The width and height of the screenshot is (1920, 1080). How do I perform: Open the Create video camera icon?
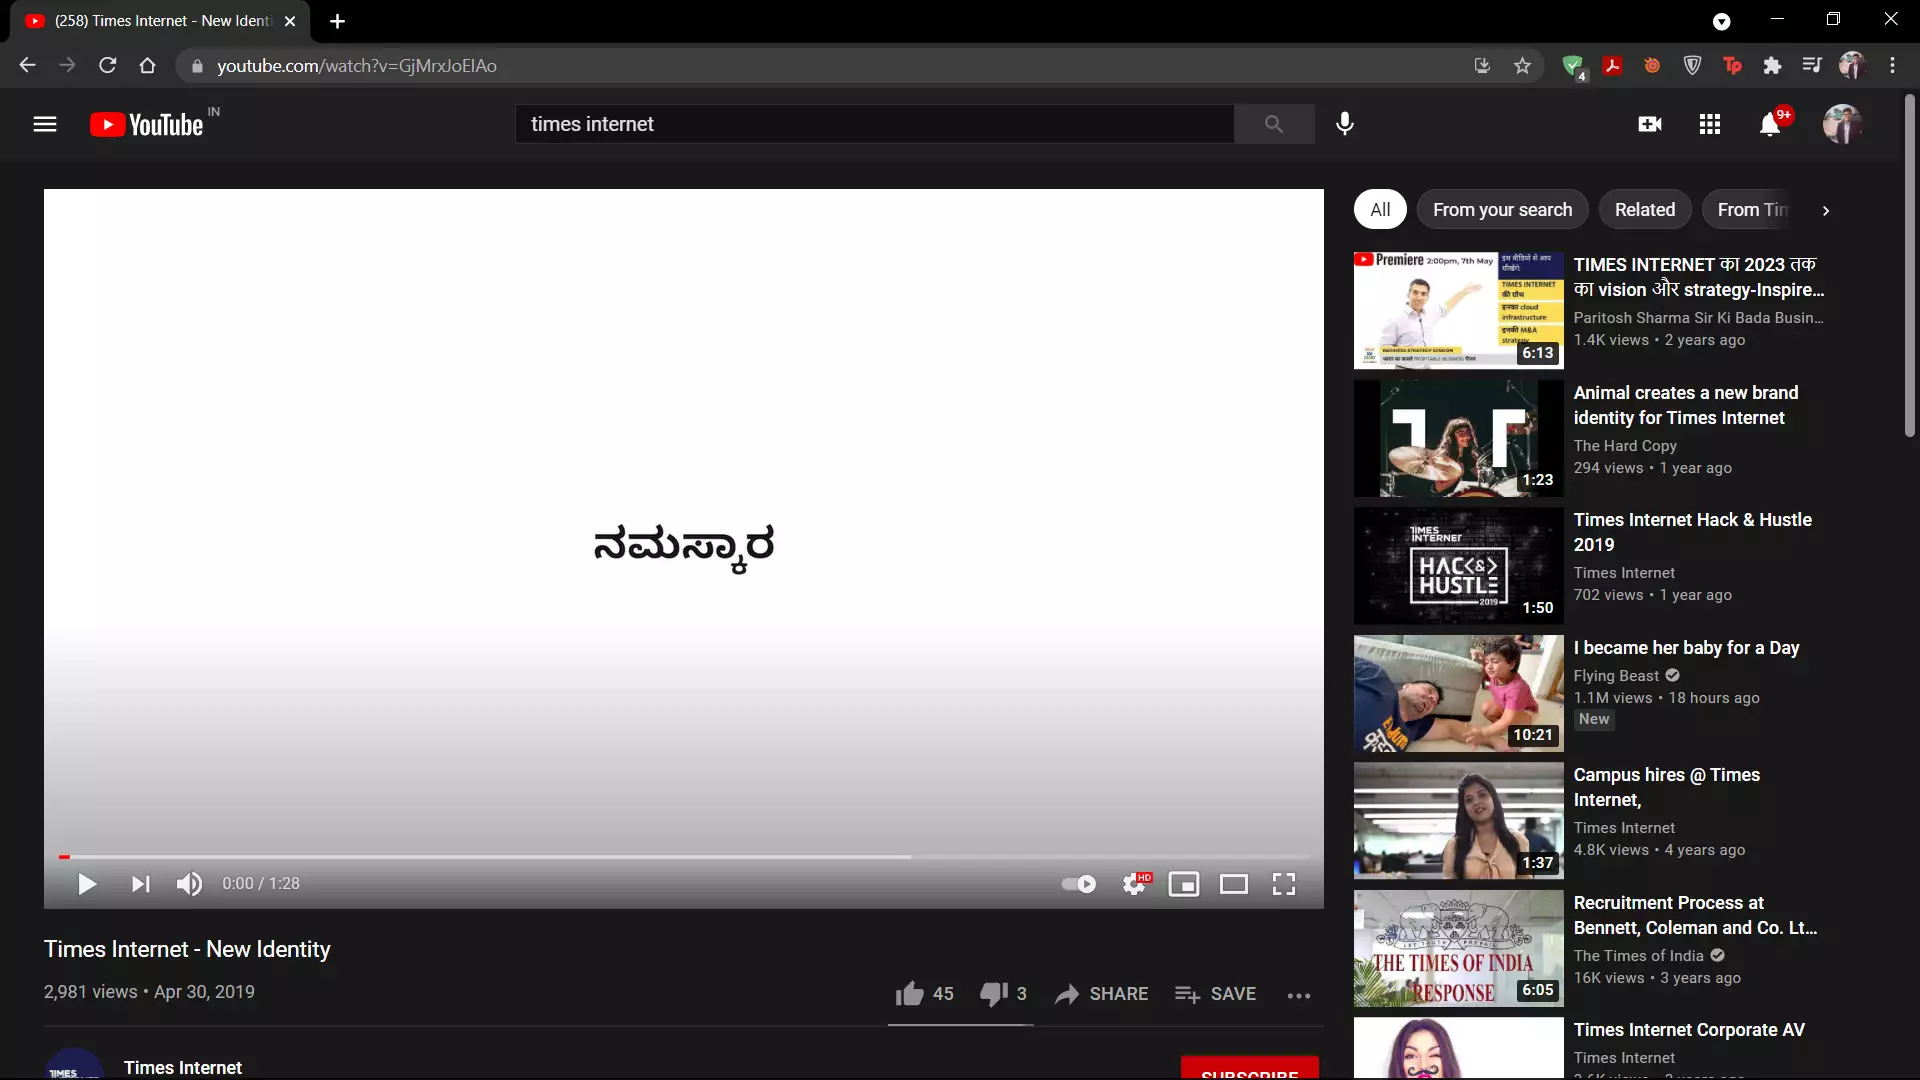(1650, 124)
